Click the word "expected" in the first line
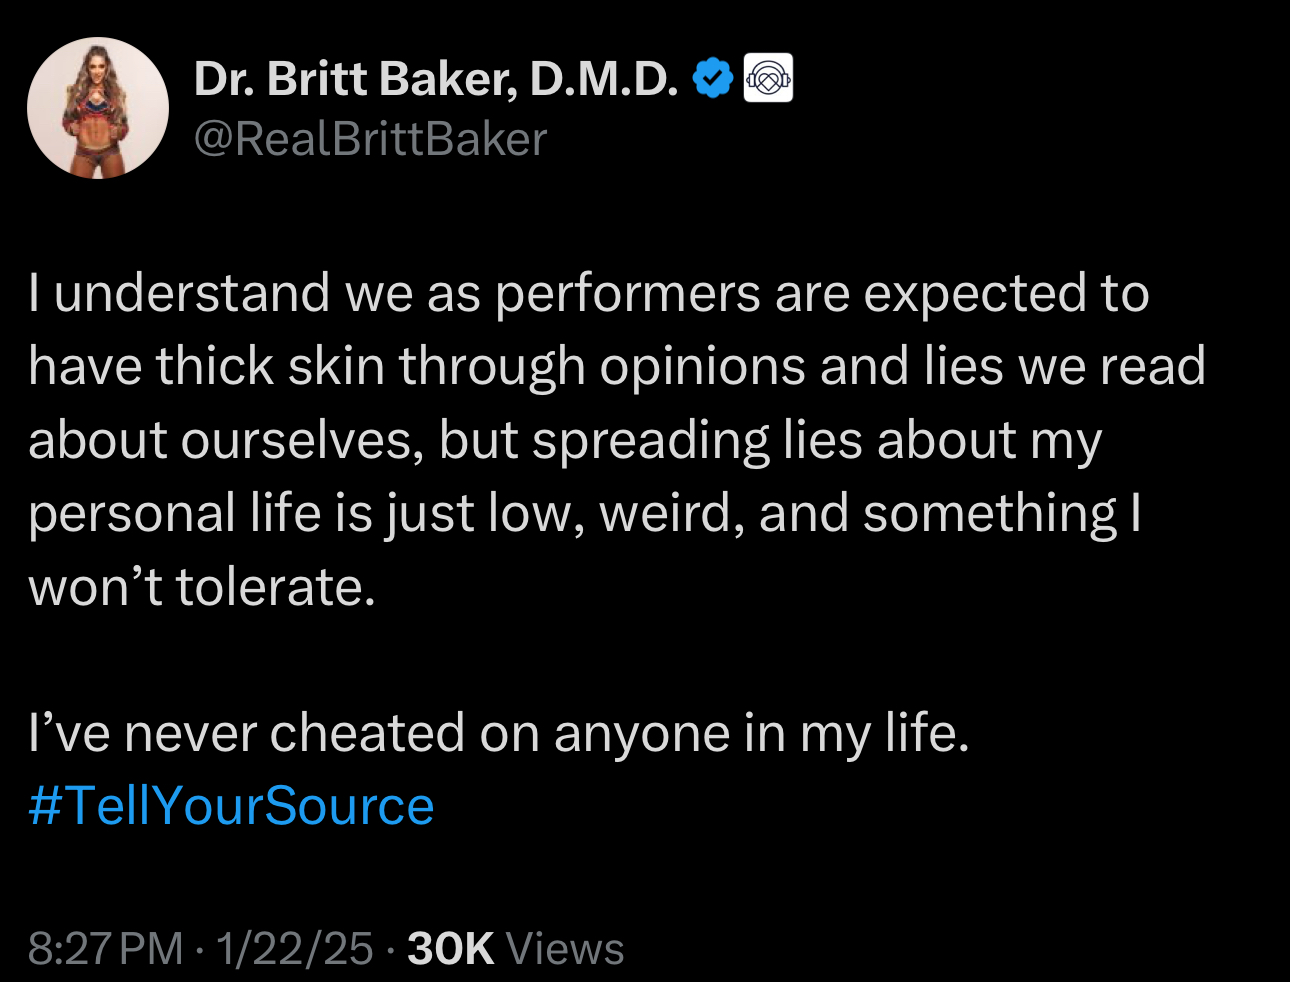This screenshot has height=982, width=1290. pyautogui.click(x=974, y=294)
